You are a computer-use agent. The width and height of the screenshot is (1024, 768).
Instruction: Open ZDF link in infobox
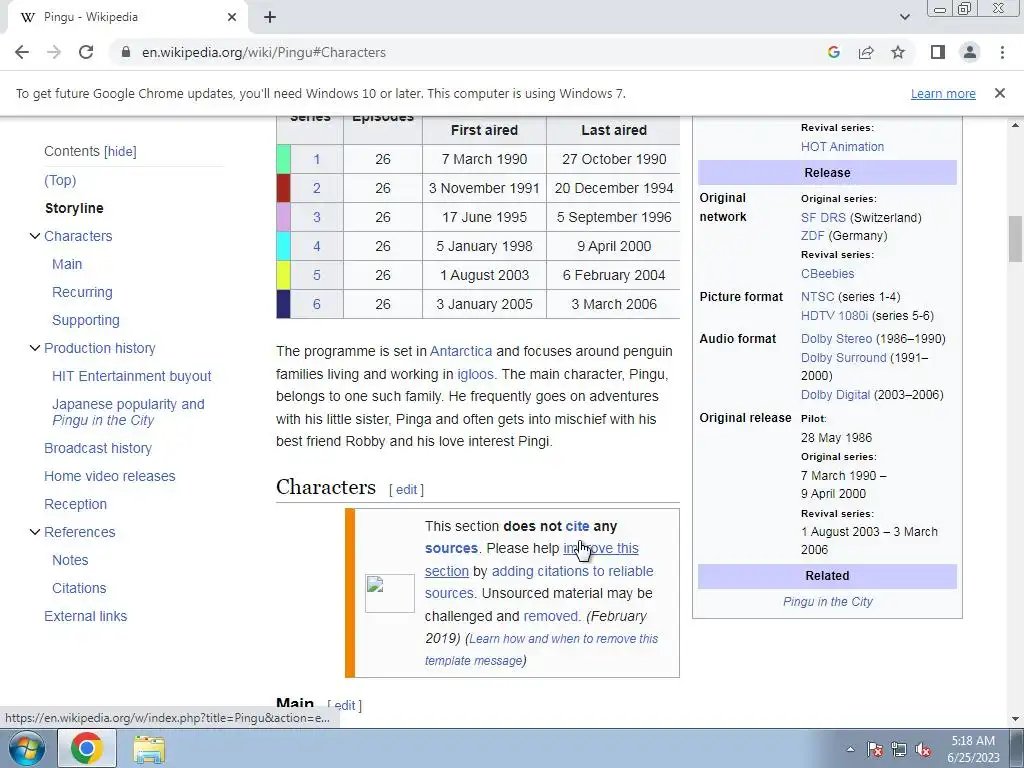coord(812,236)
